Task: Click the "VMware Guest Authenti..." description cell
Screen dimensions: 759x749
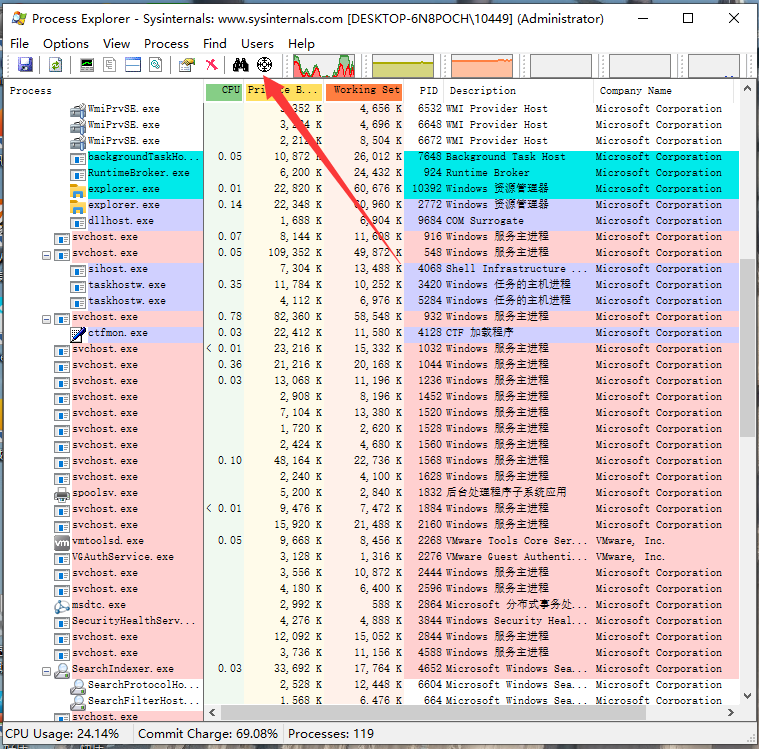Action: tap(516, 557)
